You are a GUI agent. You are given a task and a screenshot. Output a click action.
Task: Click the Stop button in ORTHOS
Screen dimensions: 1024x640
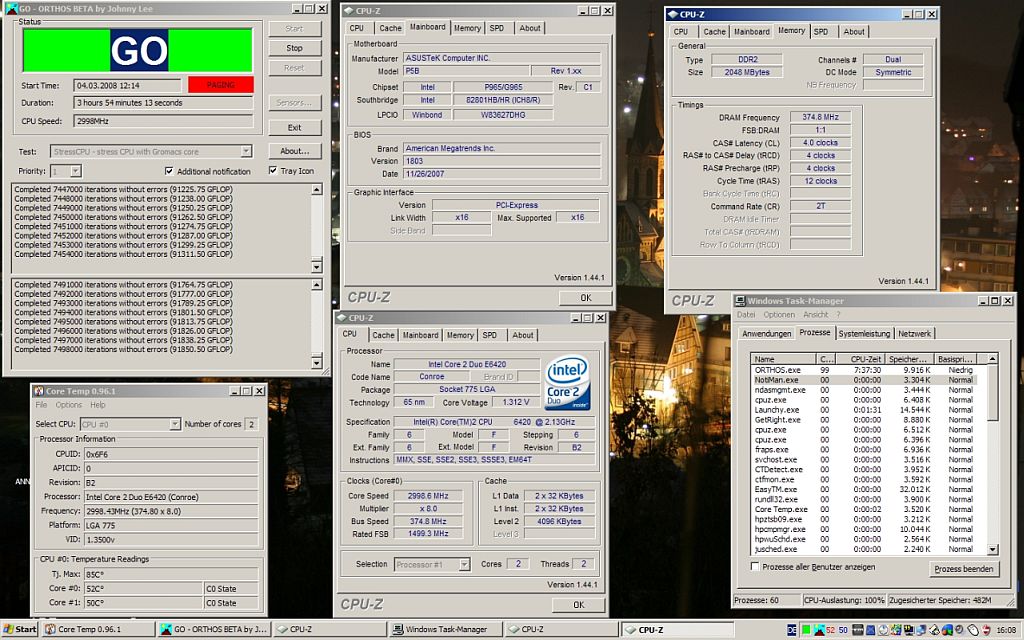(x=295, y=48)
